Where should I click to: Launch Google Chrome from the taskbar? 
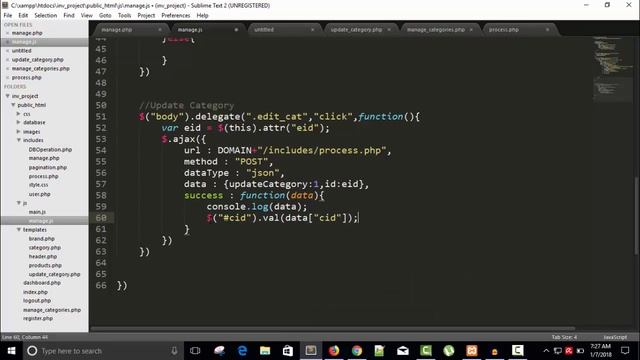point(357,351)
